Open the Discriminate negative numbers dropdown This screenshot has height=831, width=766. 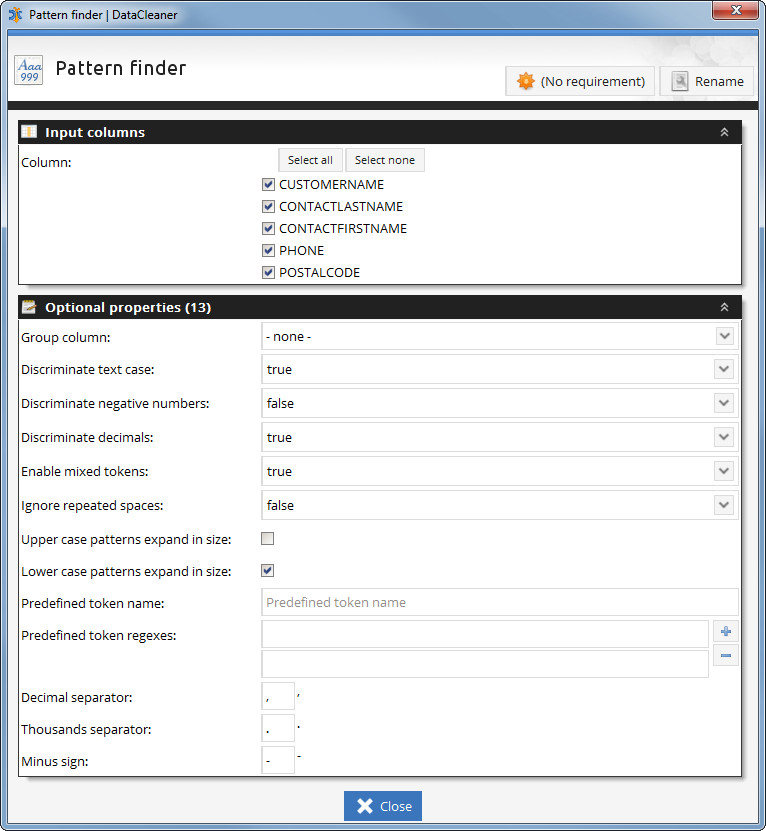pos(724,403)
